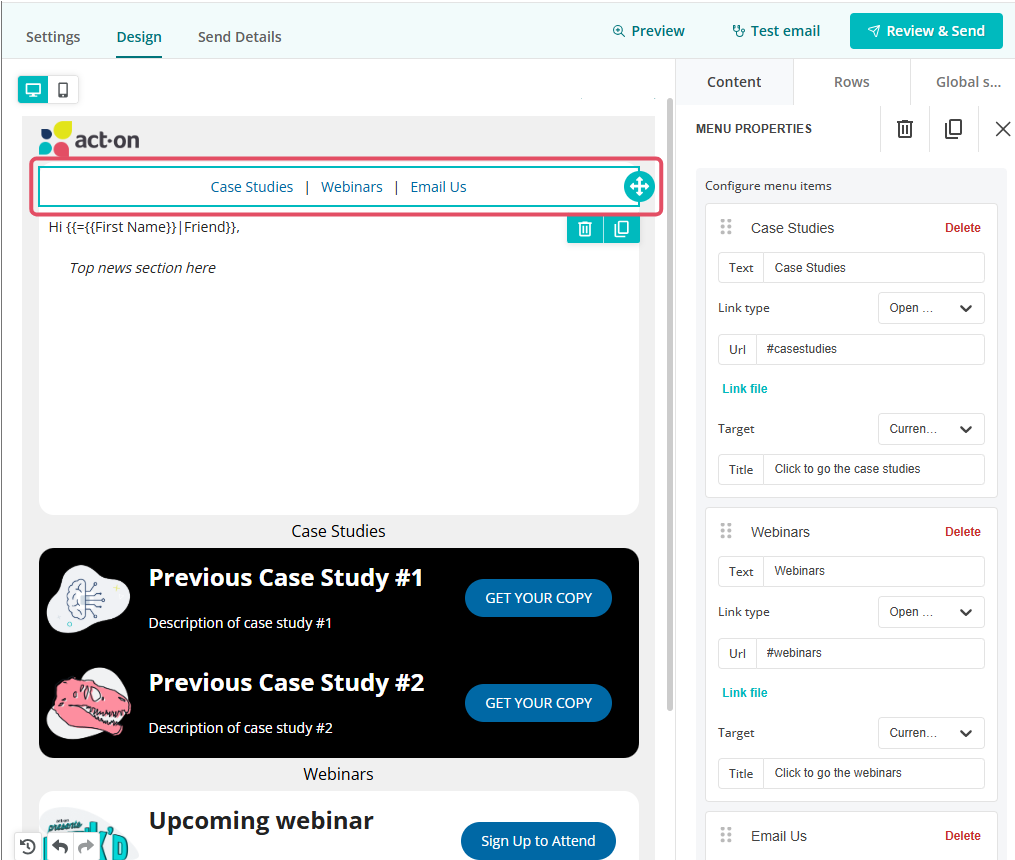1015x860 pixels.
Task: Click Link file under Case Studies
Action: [x=744, y=389]
